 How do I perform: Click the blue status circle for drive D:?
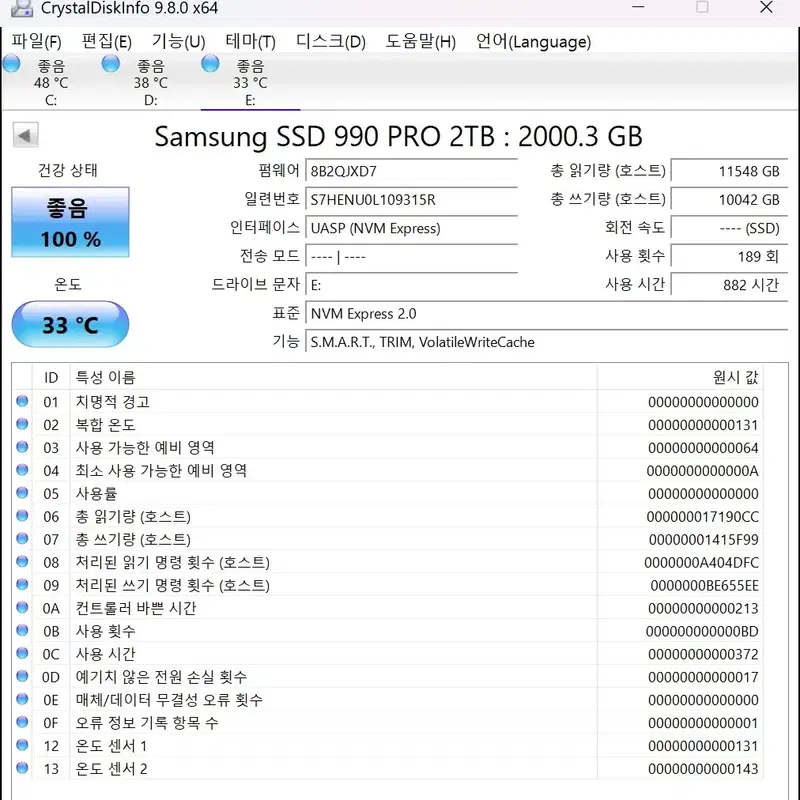[111, 64]
